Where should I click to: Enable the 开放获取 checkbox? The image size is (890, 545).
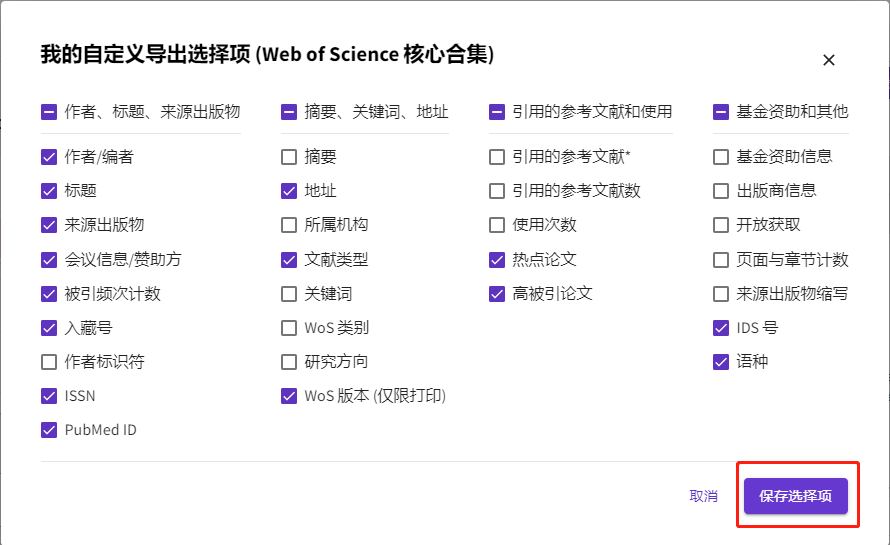click(x=721, y=225)
